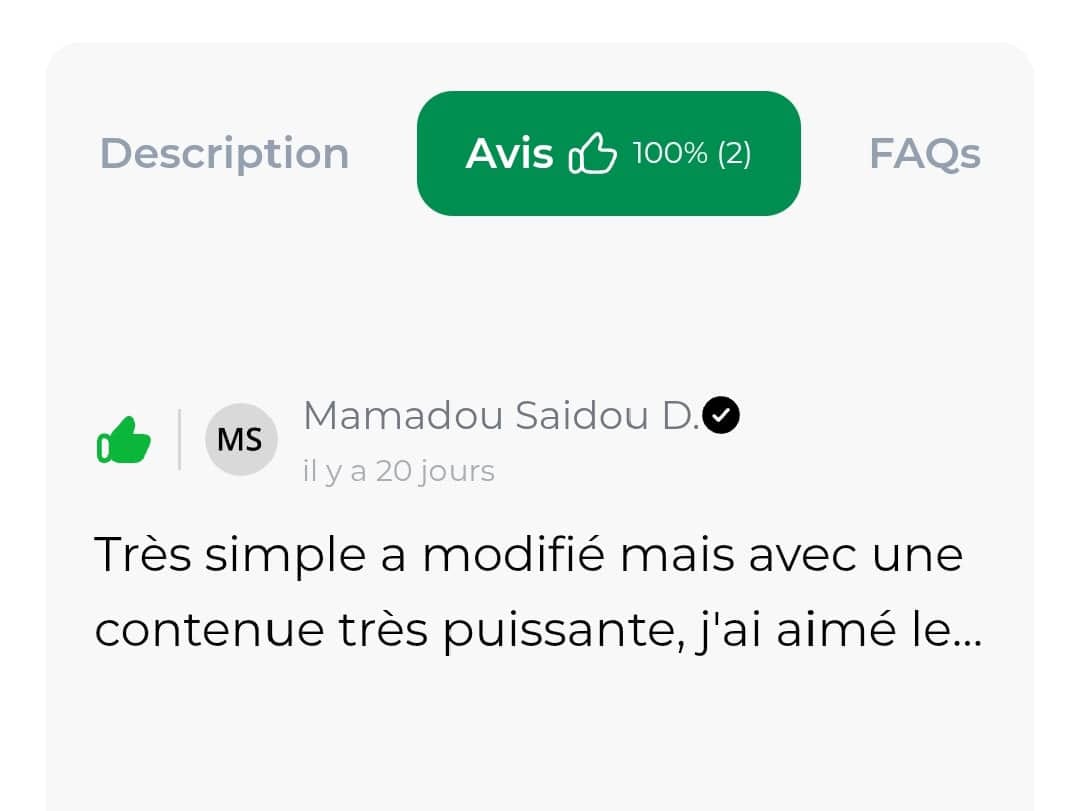Viewport: 1080px width, 811px height.
Task: Open the MS avatar circle
Action: [x=240, y=439]
